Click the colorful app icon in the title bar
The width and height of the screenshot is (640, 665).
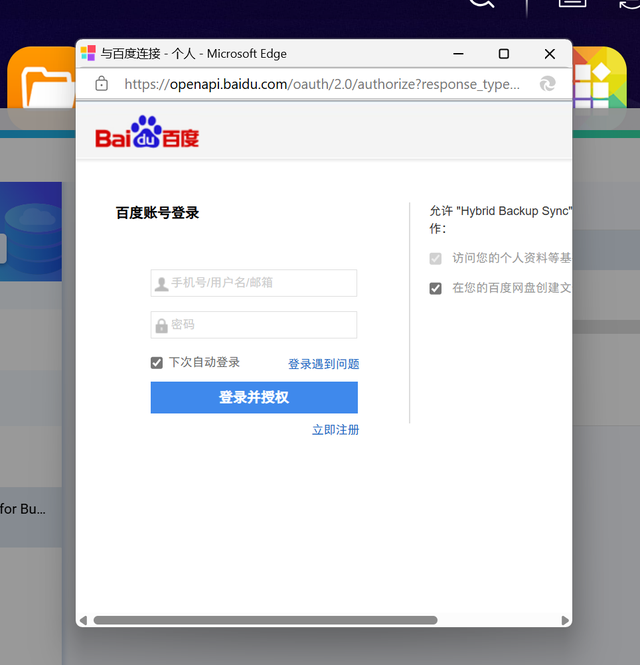(88, 53)
